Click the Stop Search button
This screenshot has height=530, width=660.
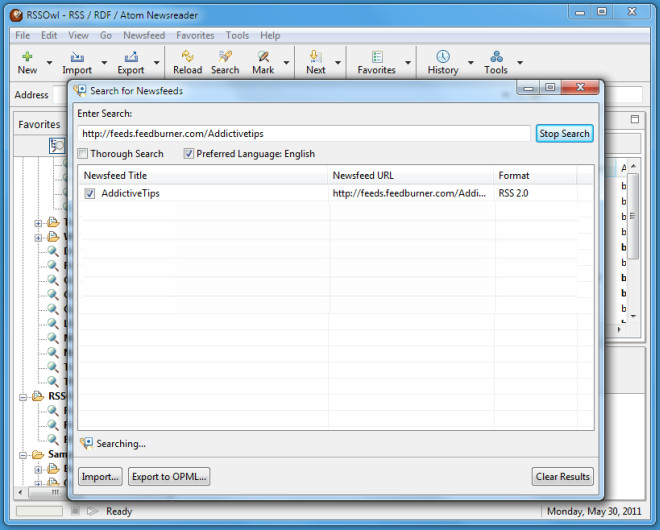pos(564,133)
